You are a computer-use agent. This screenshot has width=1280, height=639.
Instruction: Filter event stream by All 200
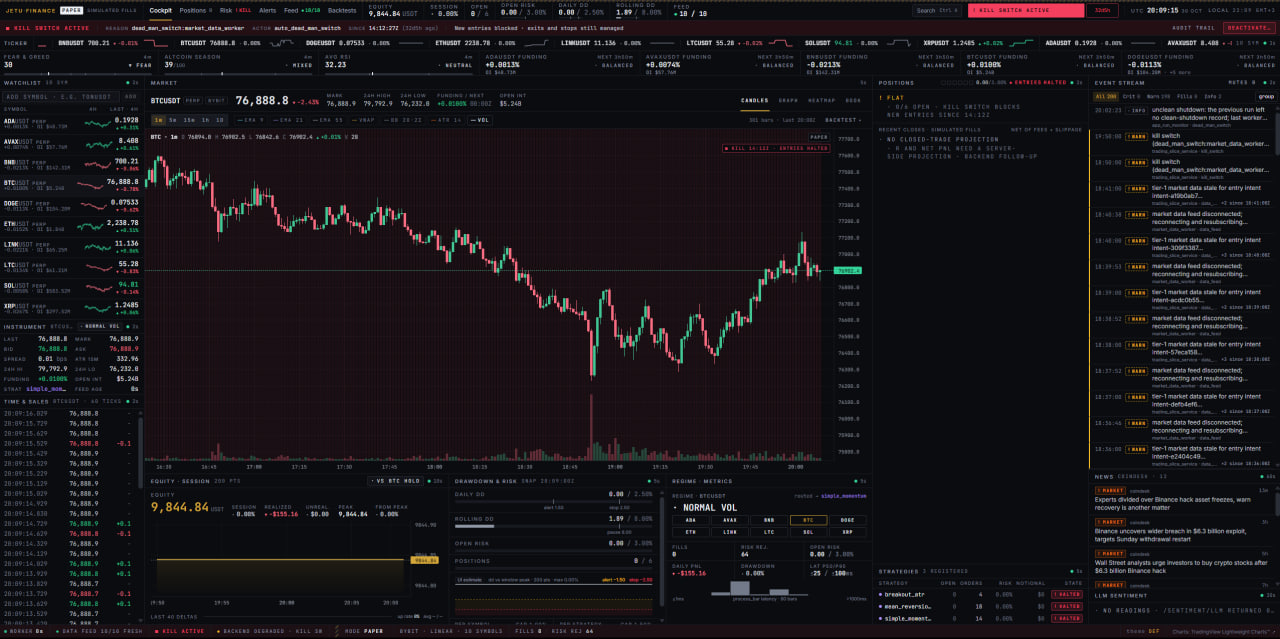point(1105,96)
